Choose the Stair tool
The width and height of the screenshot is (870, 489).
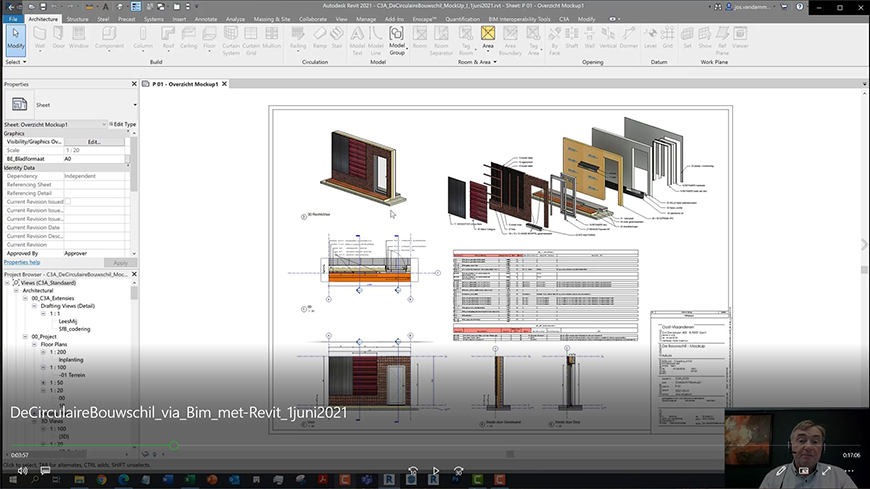[x=337, y=38]
